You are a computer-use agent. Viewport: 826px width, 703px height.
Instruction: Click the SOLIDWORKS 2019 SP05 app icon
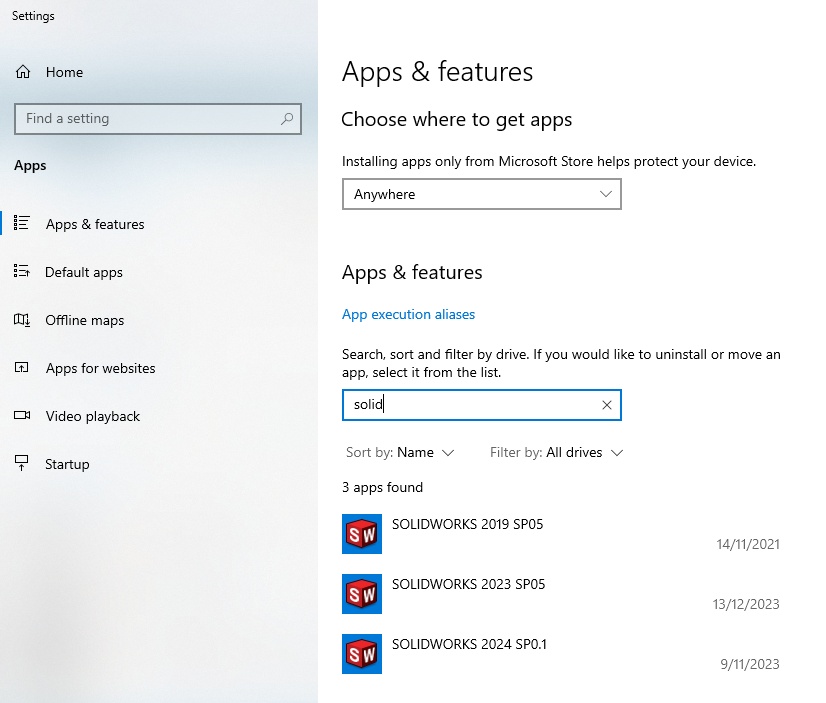pos(362,534)
